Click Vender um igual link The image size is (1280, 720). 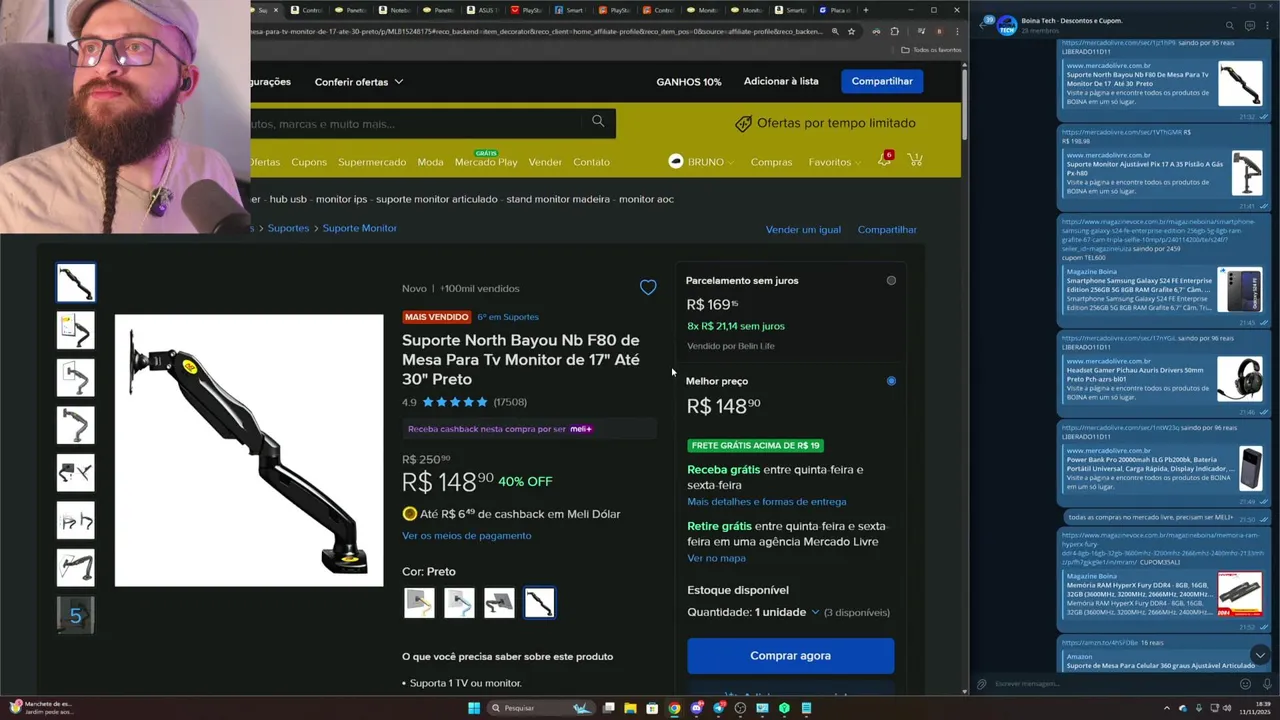pyautogui.click(x=803, y=229)
